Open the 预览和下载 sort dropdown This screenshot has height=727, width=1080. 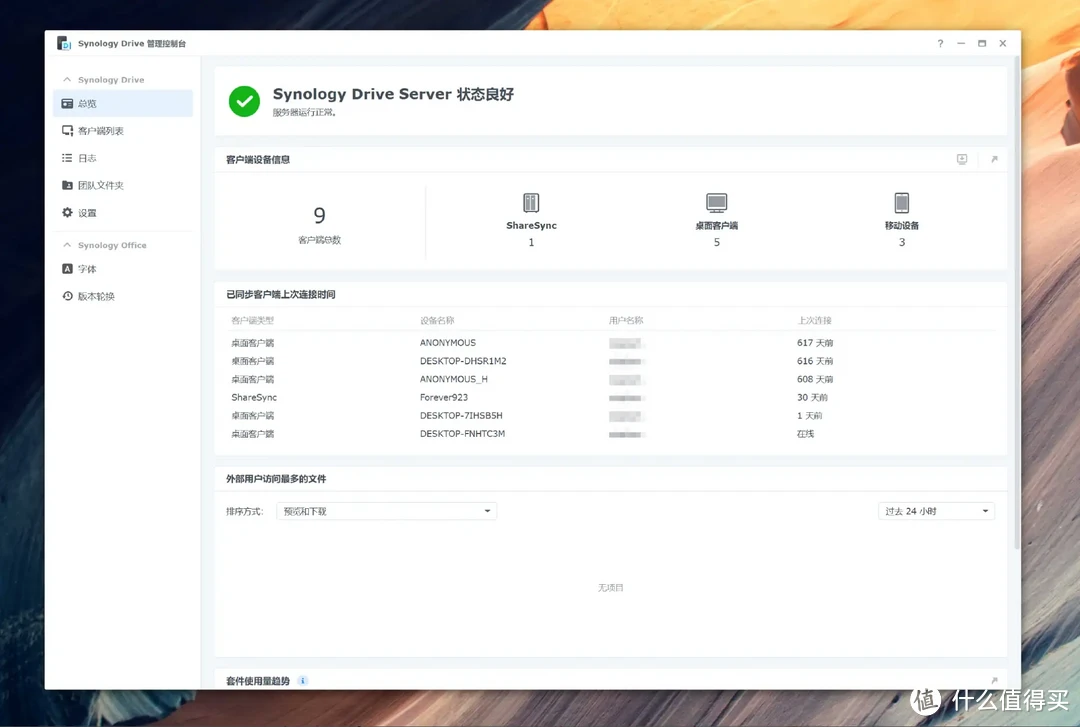tap(386, 511)
